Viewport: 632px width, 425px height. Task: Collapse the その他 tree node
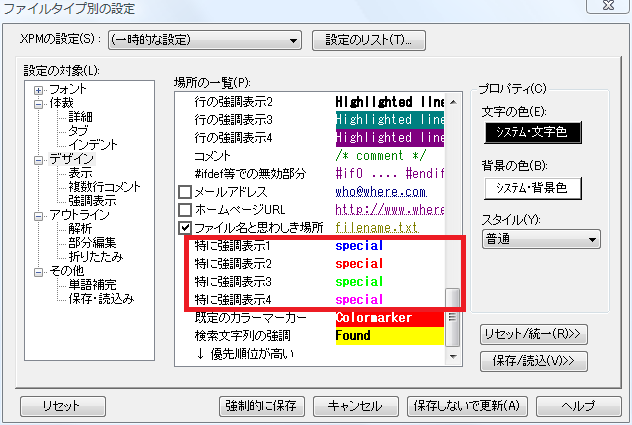pos(38,272)
